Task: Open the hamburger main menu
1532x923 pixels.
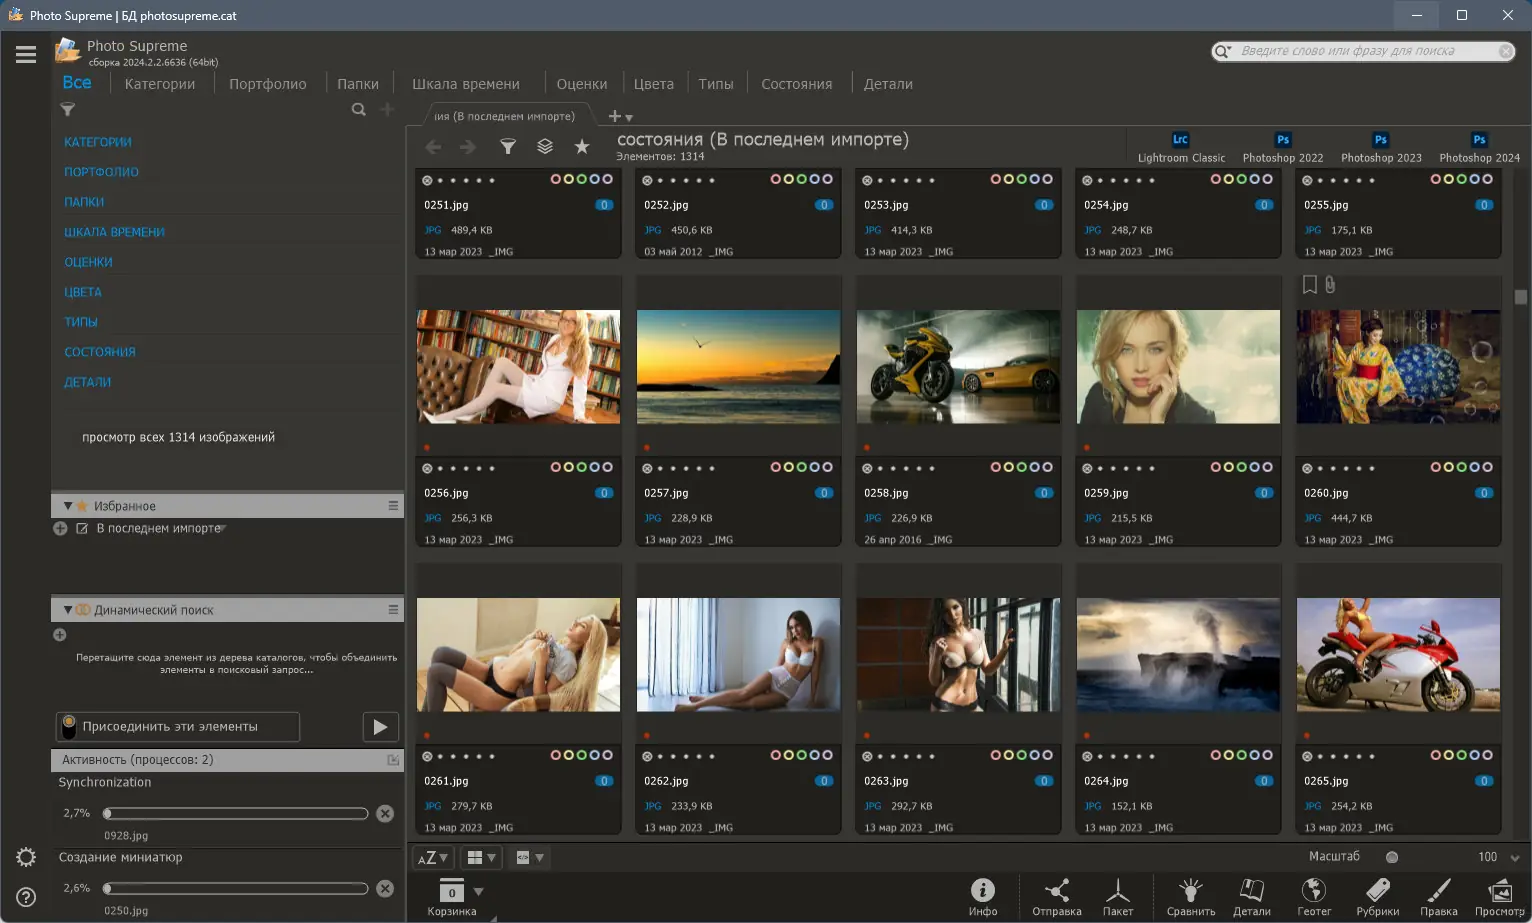Action: (x=26, y=55)
